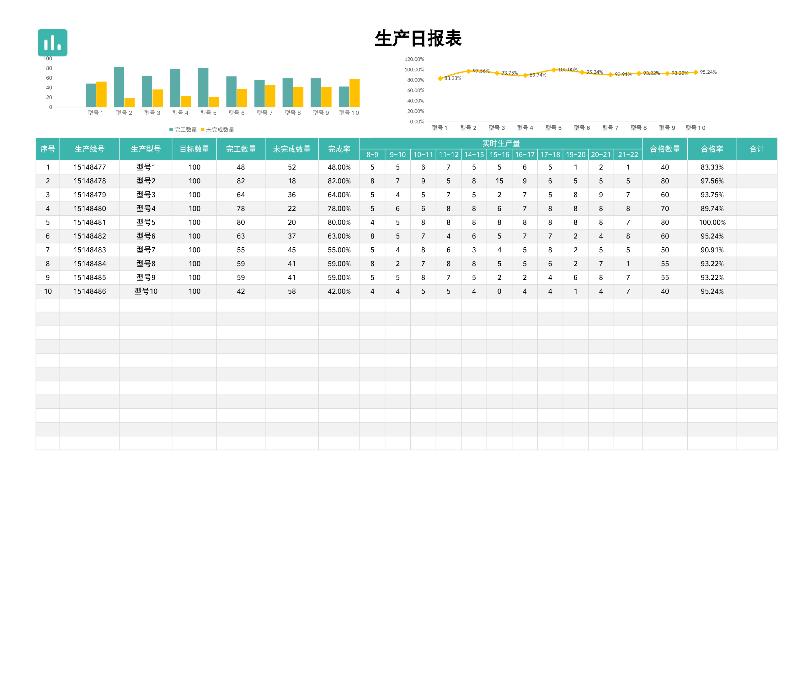Click the 合格数量 column header
The height and width of the screenshot is (700, 800).
[665, 149]
